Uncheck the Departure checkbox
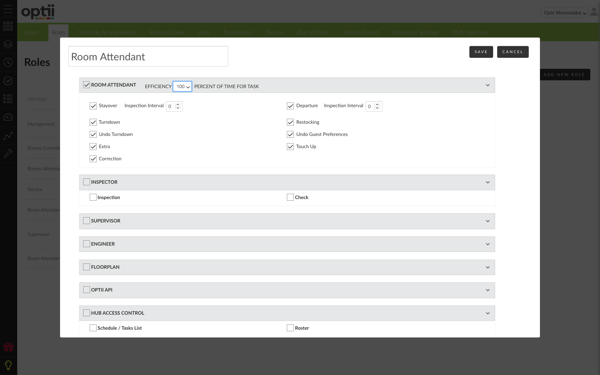 (x=290, y=106)
